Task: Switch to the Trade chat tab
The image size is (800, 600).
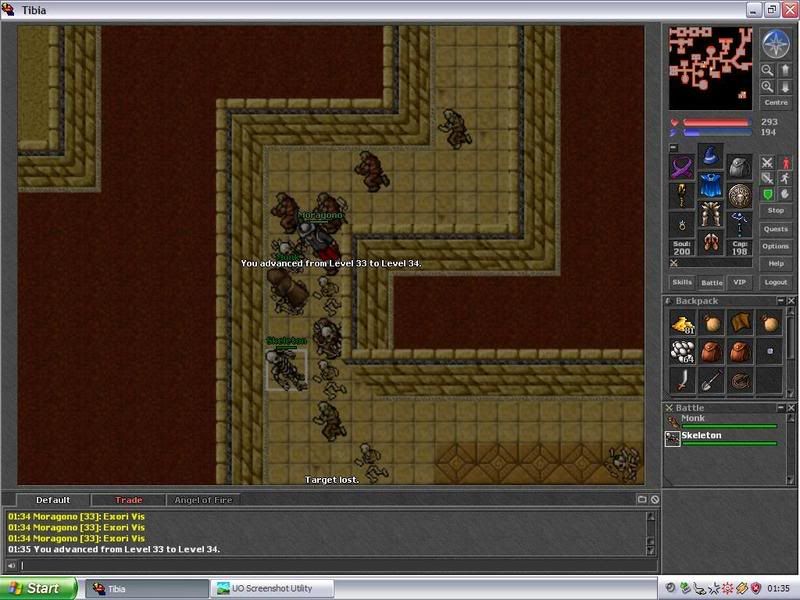Action: [x=129, y=500]
